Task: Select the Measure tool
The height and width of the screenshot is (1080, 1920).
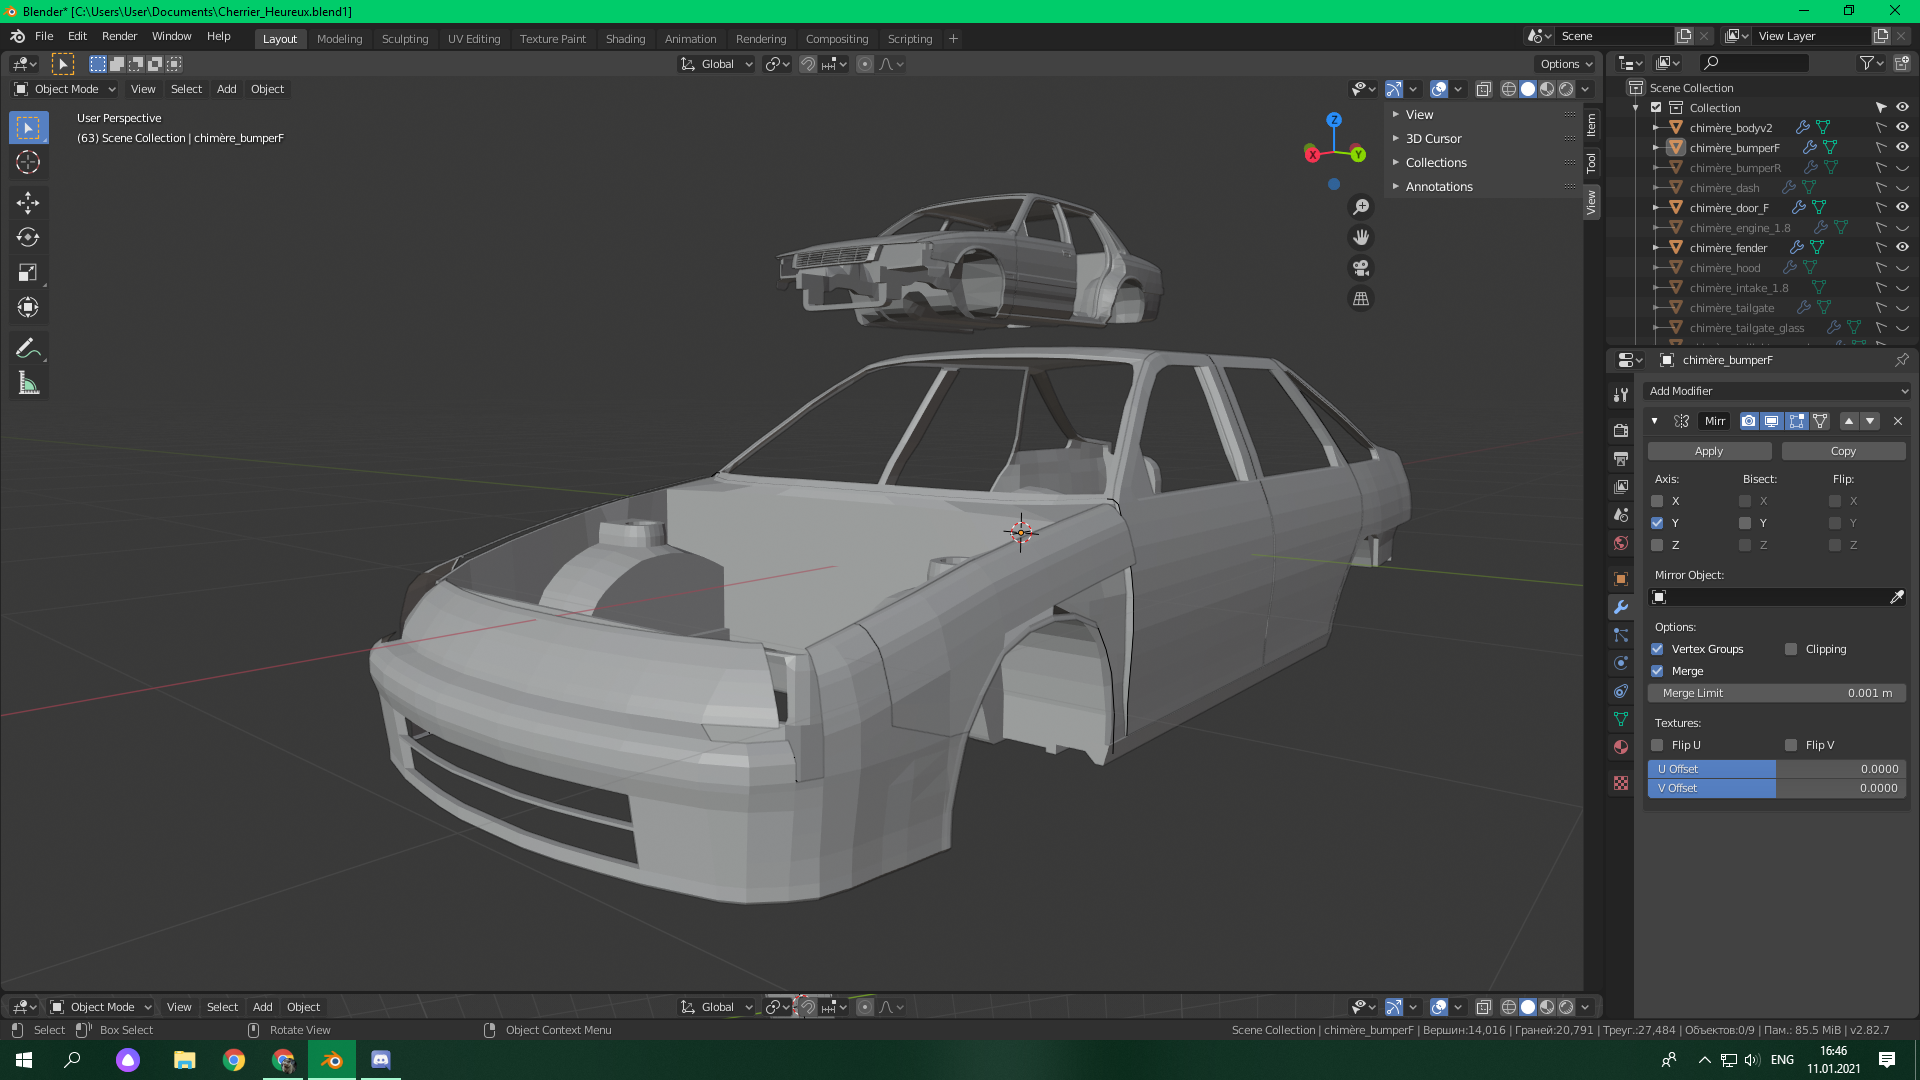Action: (x=28, y=384)
